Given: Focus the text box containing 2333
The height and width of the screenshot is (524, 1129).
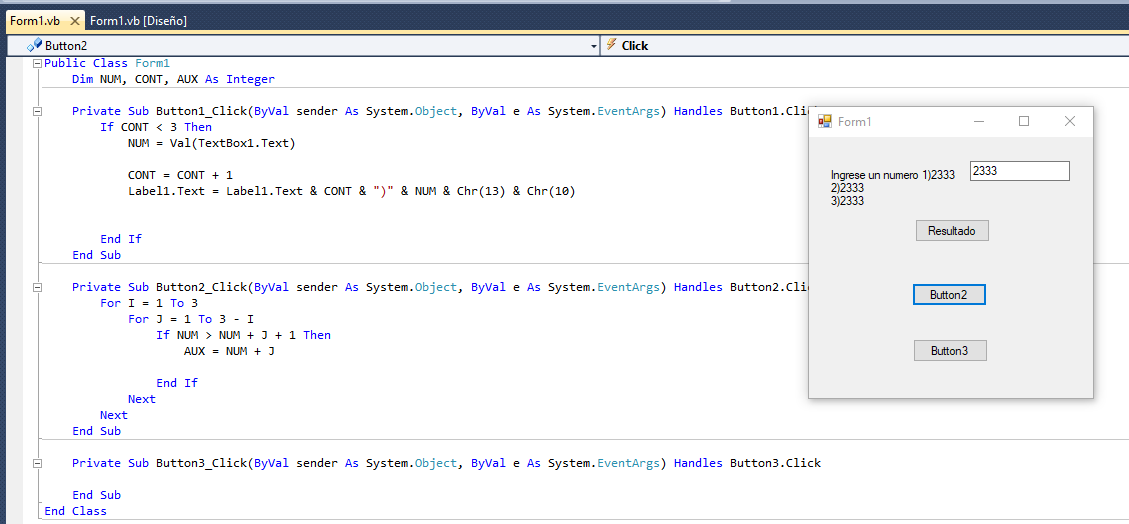Looking at the screenshot, I should pos(1019,171).
